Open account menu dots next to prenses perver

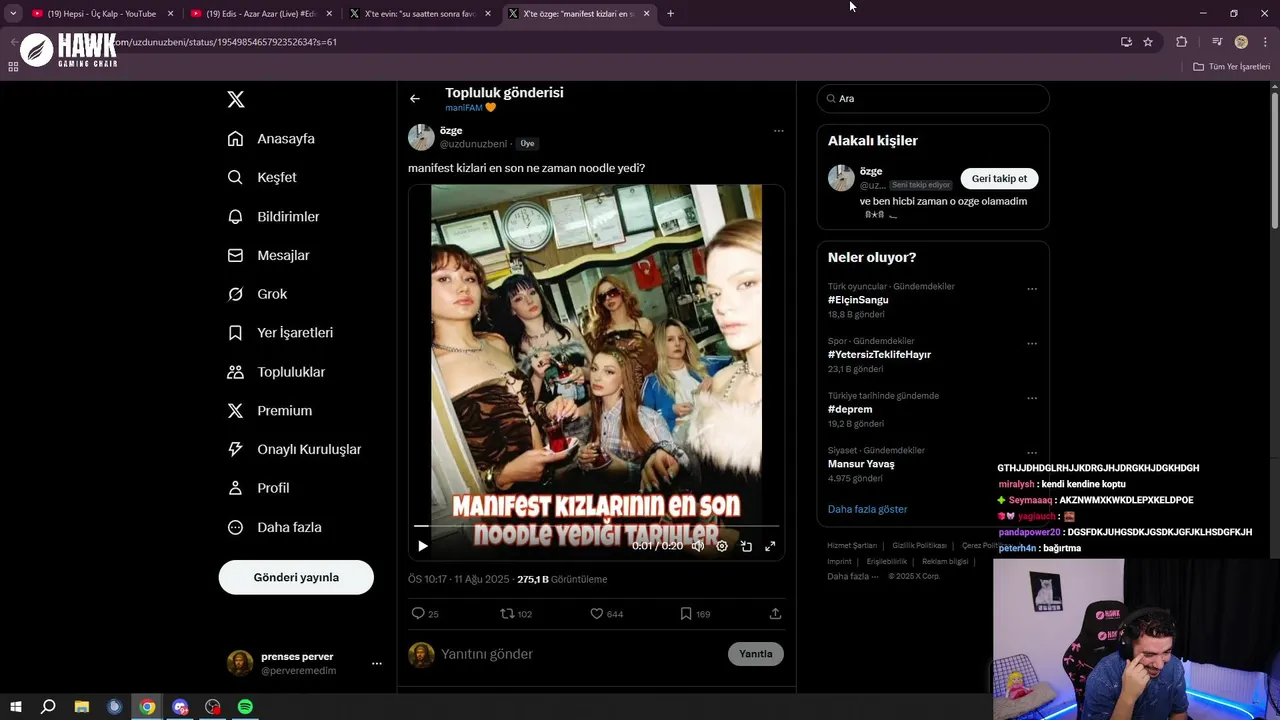[377, 663]
